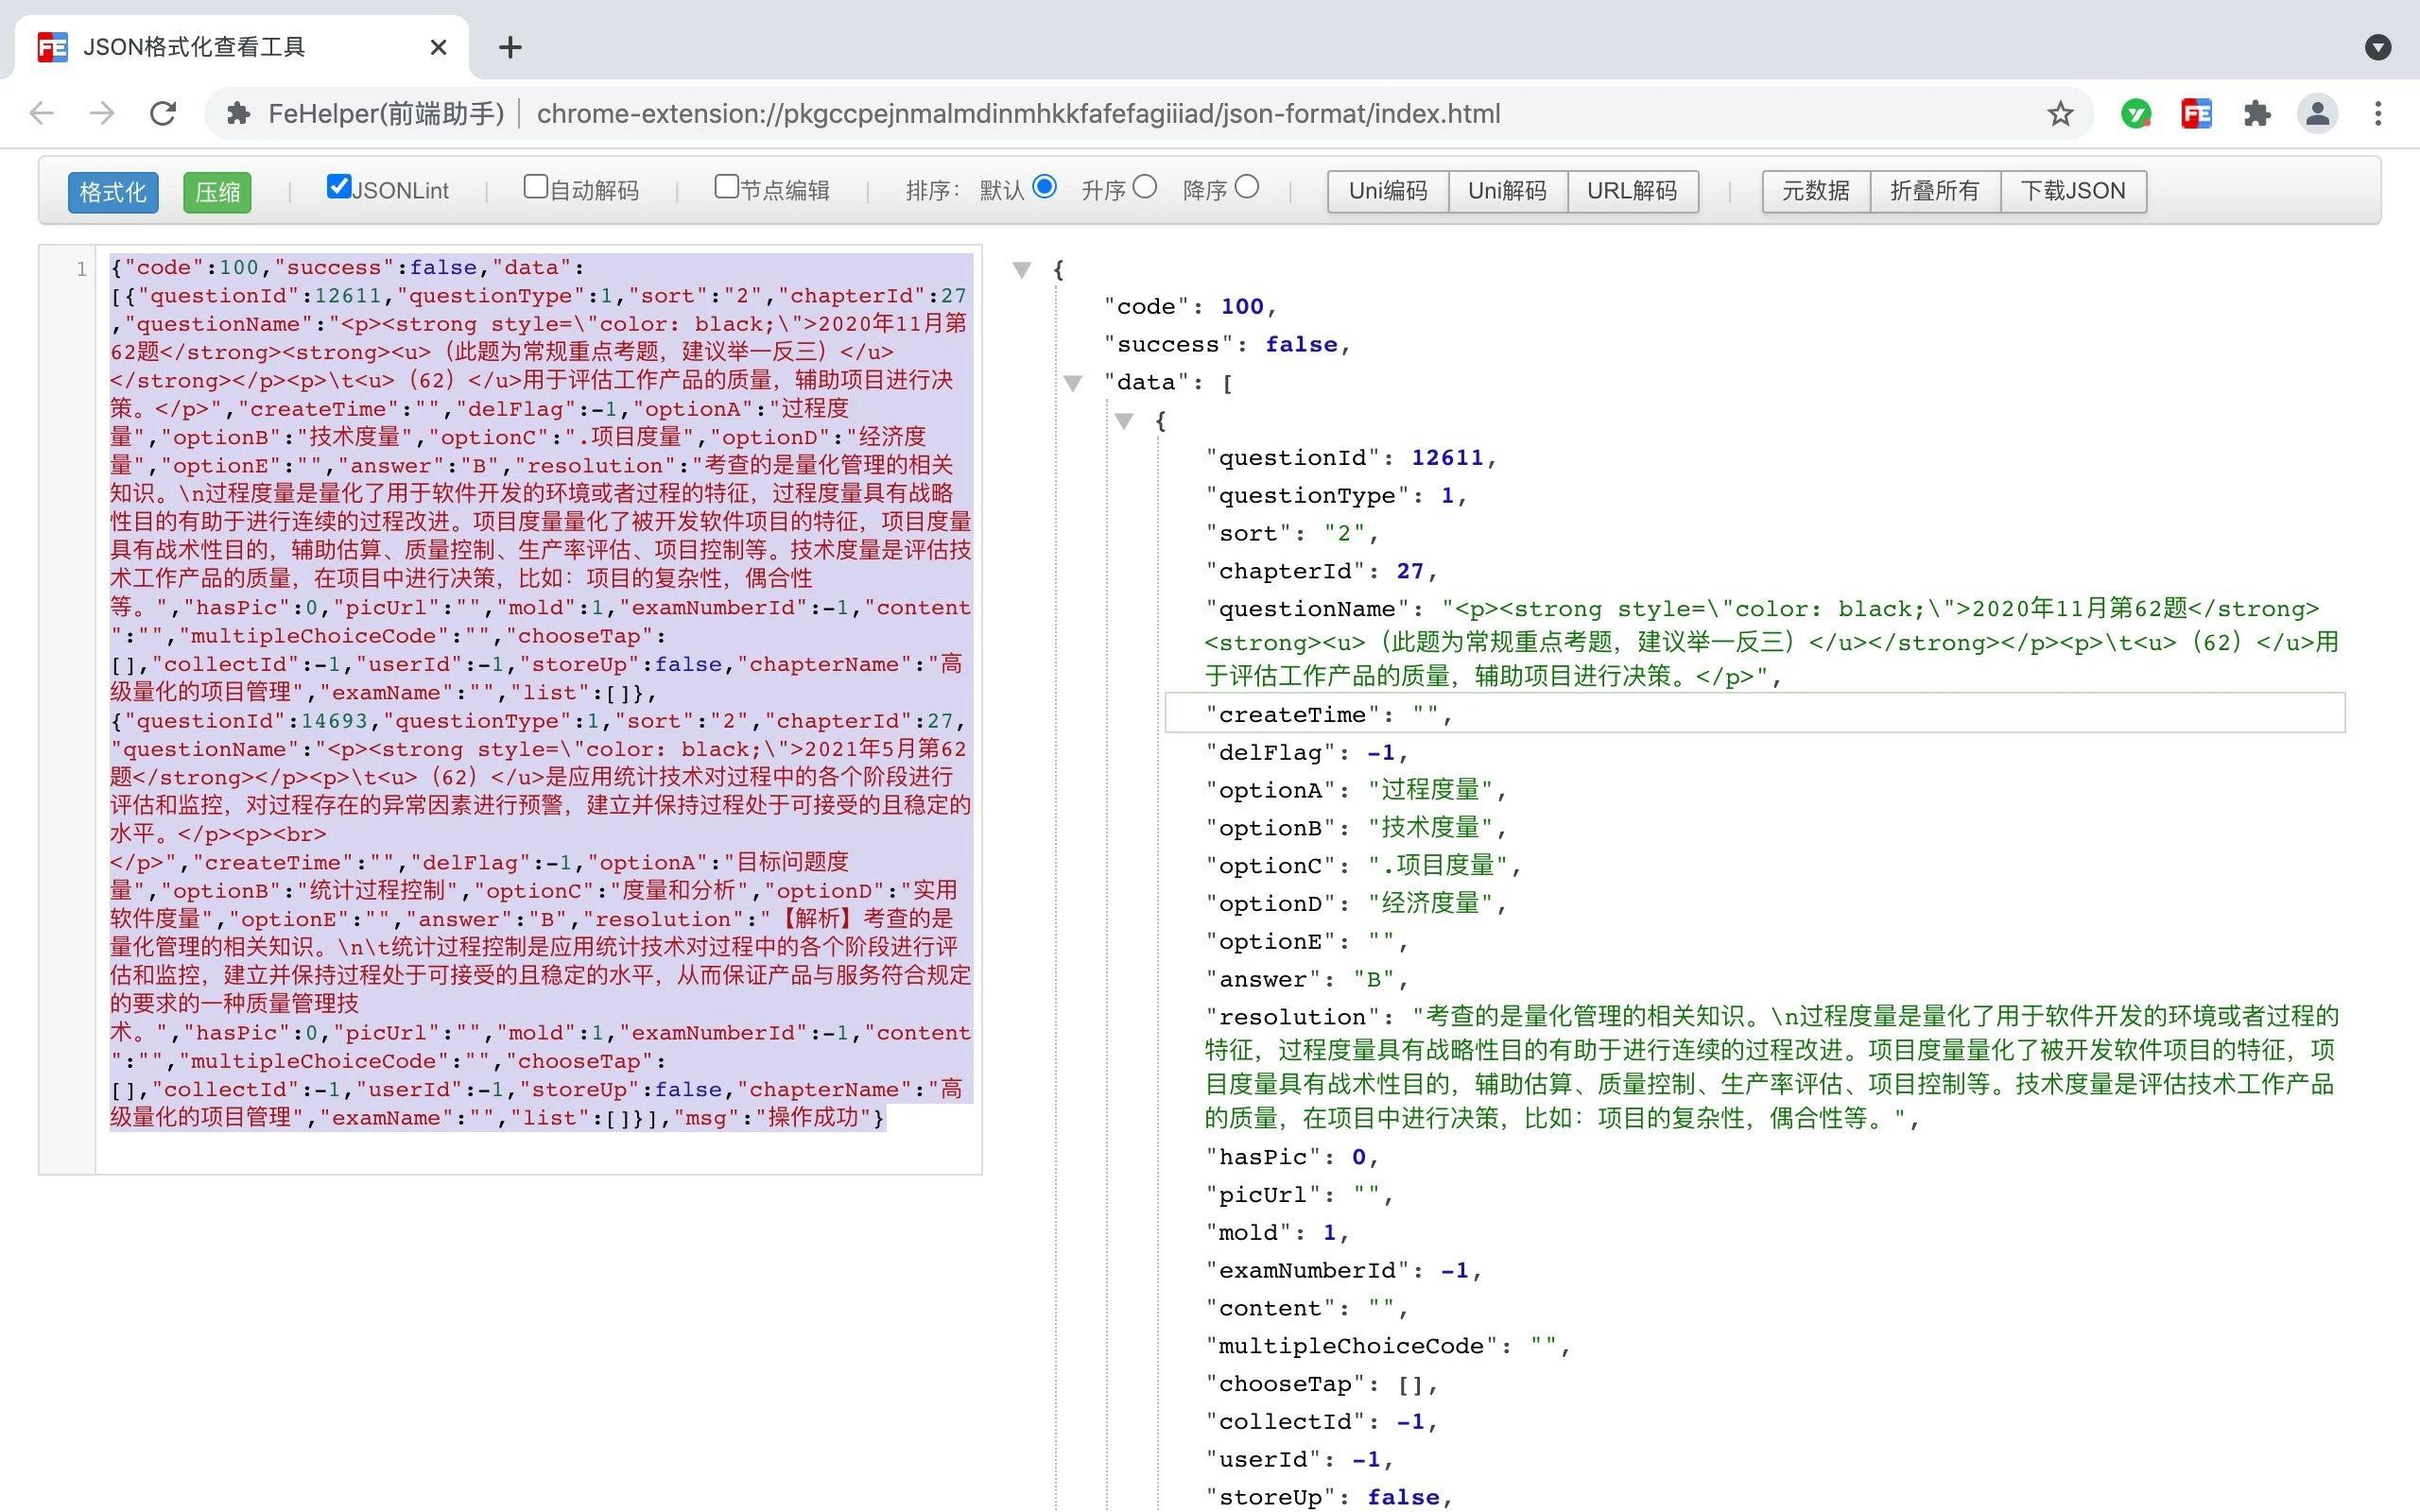Click the blue 格式化 button
Image resolution: width=2420 pixels, height=1512 pixels.
coord(113,192)
